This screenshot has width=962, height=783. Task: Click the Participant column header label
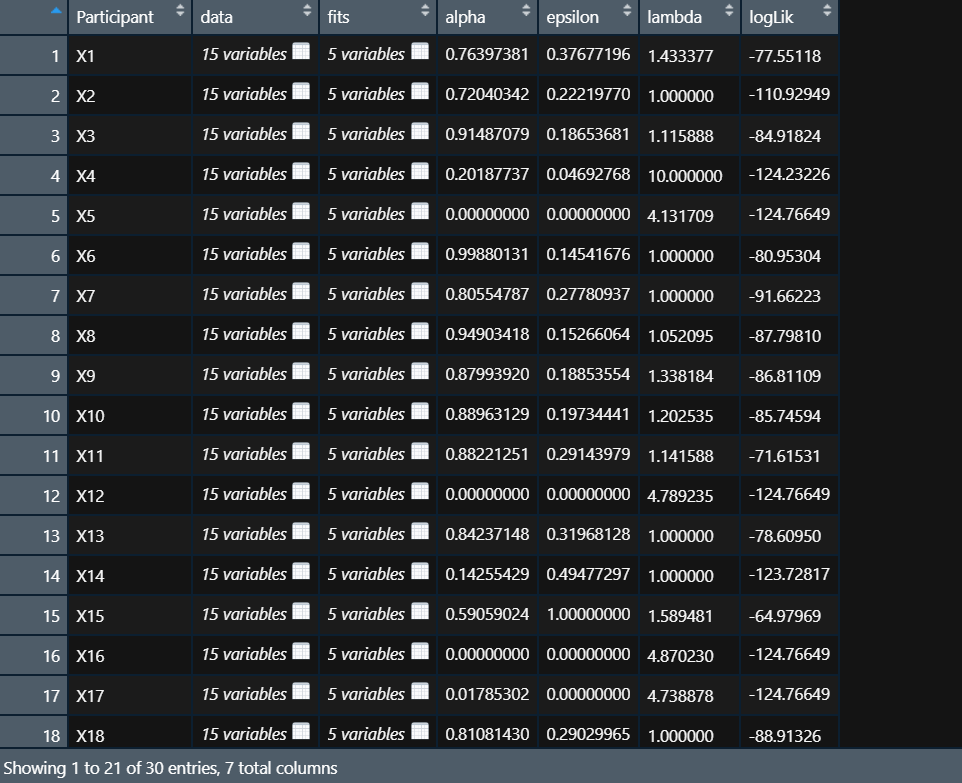click(x=115, y=17)
